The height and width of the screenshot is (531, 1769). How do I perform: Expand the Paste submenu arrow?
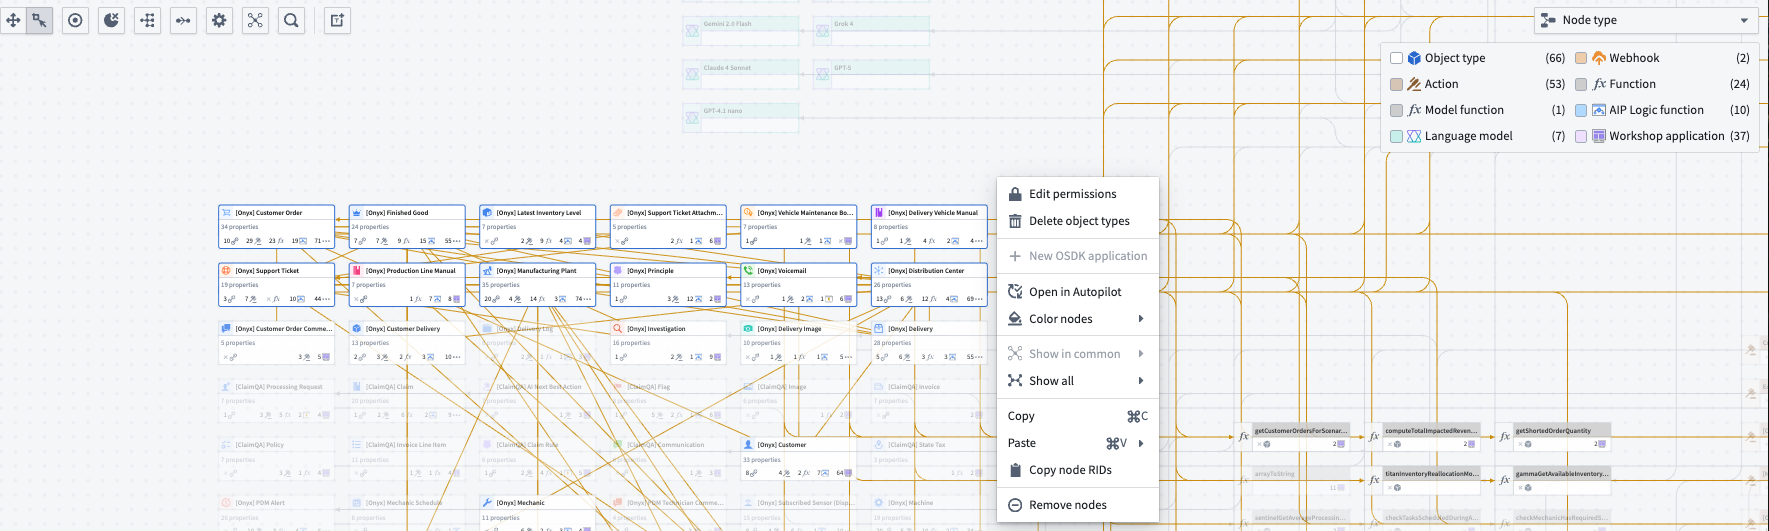click(x=1141, y=443)
